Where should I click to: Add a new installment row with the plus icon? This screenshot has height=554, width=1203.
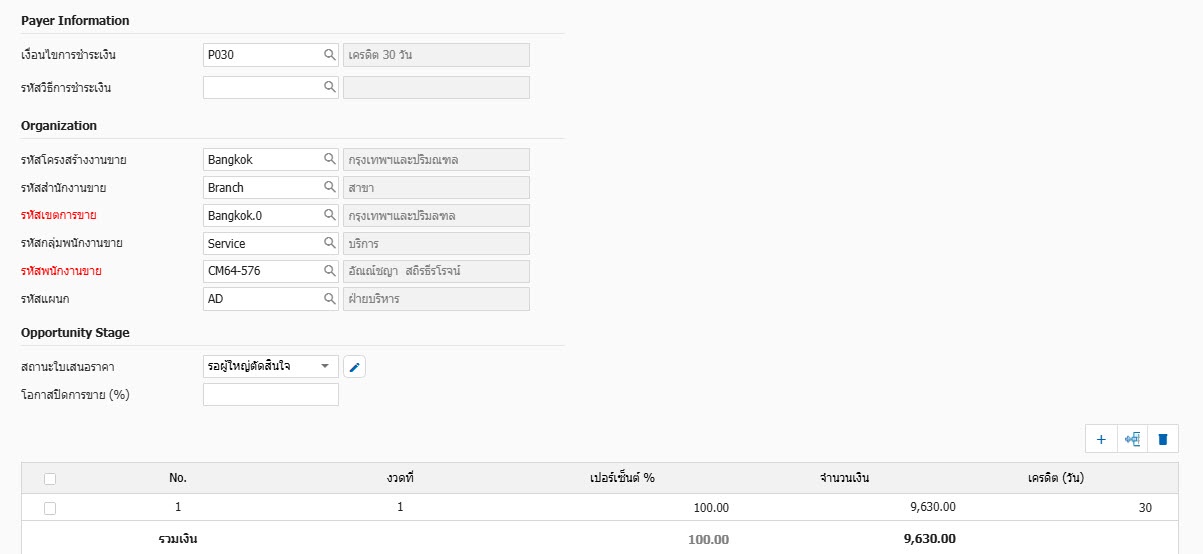pyautogui.click(x=1101, y=439)
